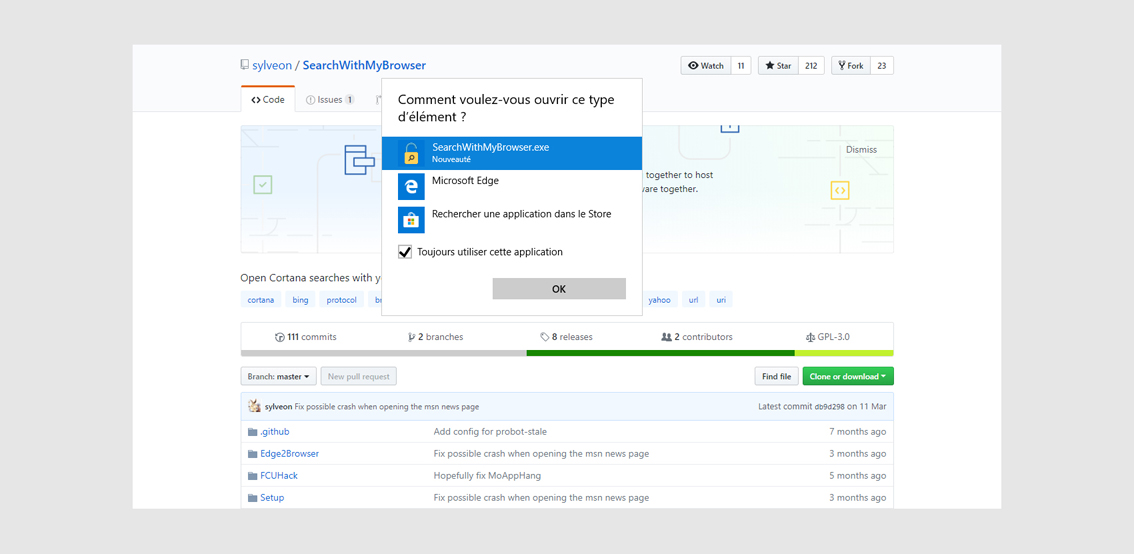Select SearchWithMyBrowser.exe in the dialog
Viewport: 1134px width, 554px height.
point(511,153)
